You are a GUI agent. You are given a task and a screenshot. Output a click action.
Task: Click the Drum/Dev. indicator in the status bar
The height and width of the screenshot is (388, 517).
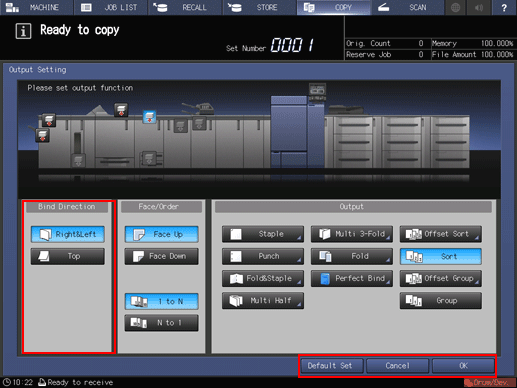[489, 382]
